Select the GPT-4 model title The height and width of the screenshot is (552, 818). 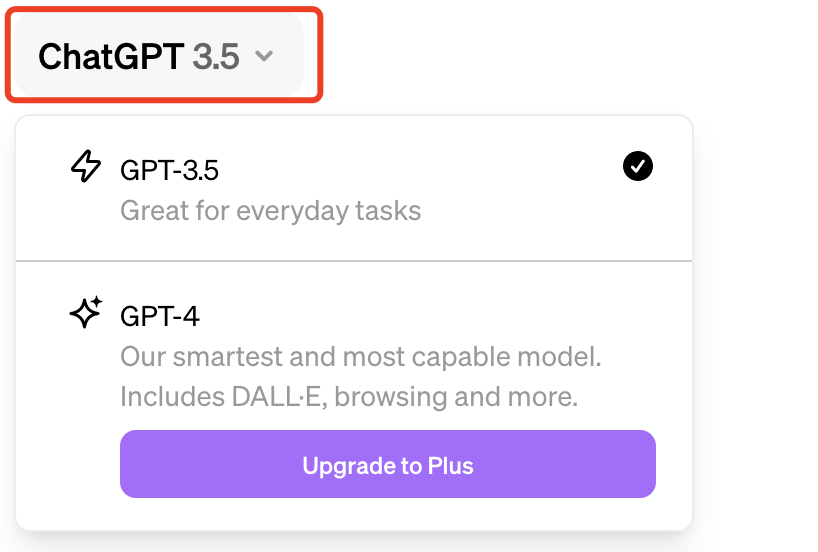click(160, 316)
